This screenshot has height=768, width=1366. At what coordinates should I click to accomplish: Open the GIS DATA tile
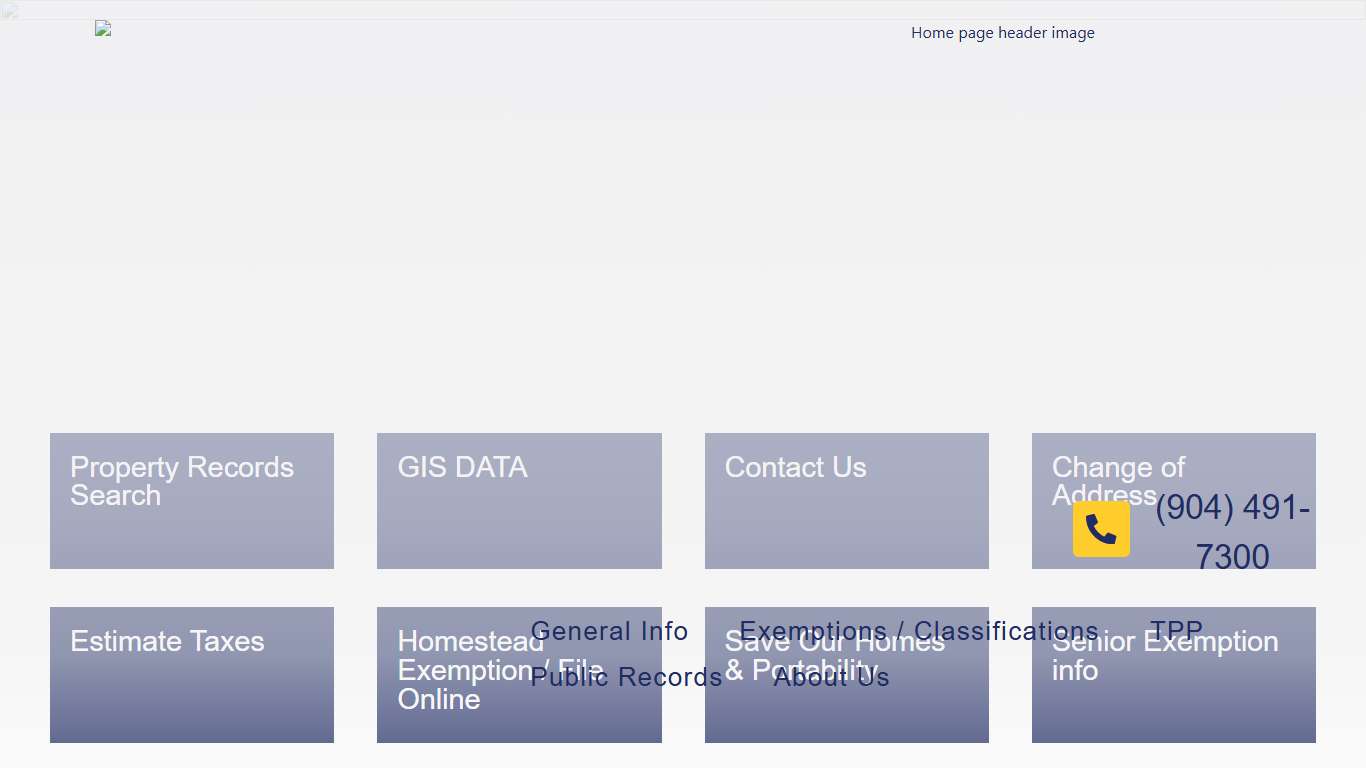tap(519, 501)
